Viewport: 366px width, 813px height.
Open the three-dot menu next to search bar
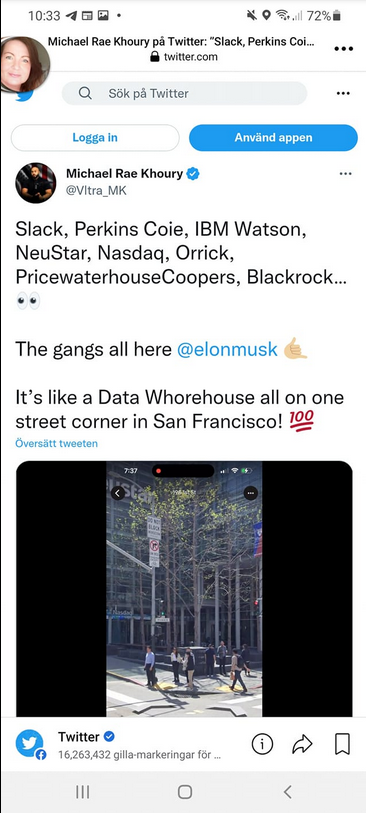(343, 93)
